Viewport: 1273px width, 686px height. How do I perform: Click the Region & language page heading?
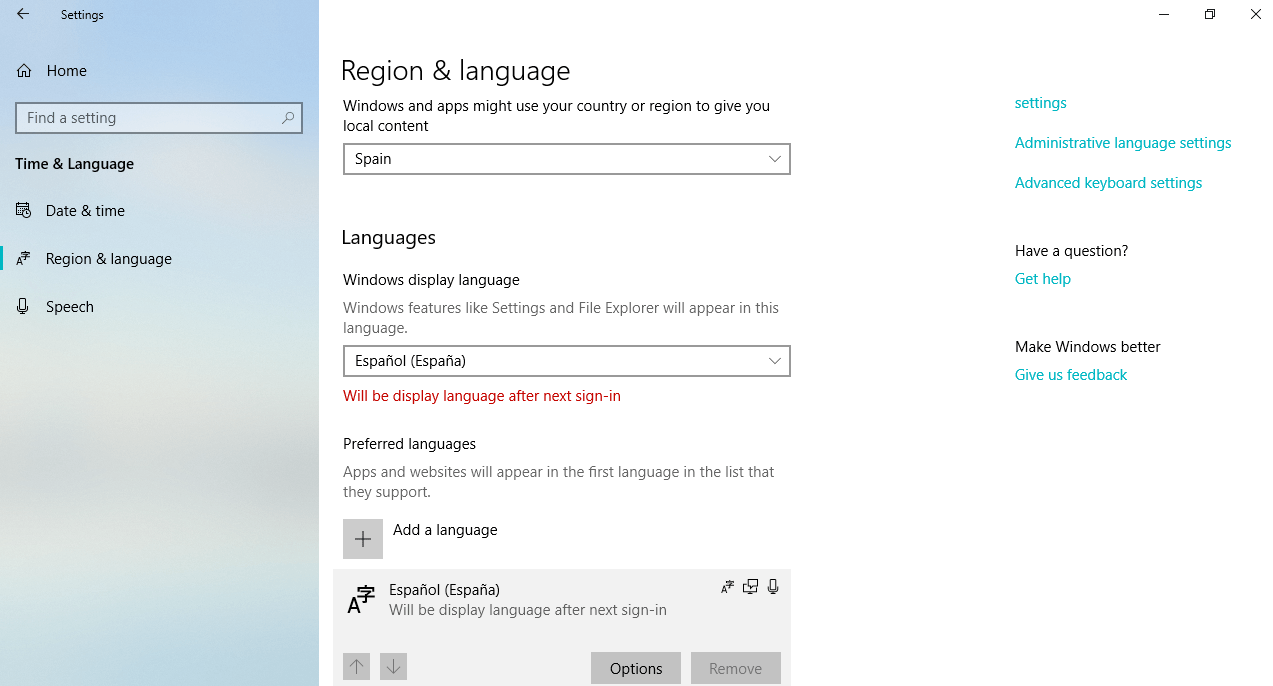coord(455,71)
